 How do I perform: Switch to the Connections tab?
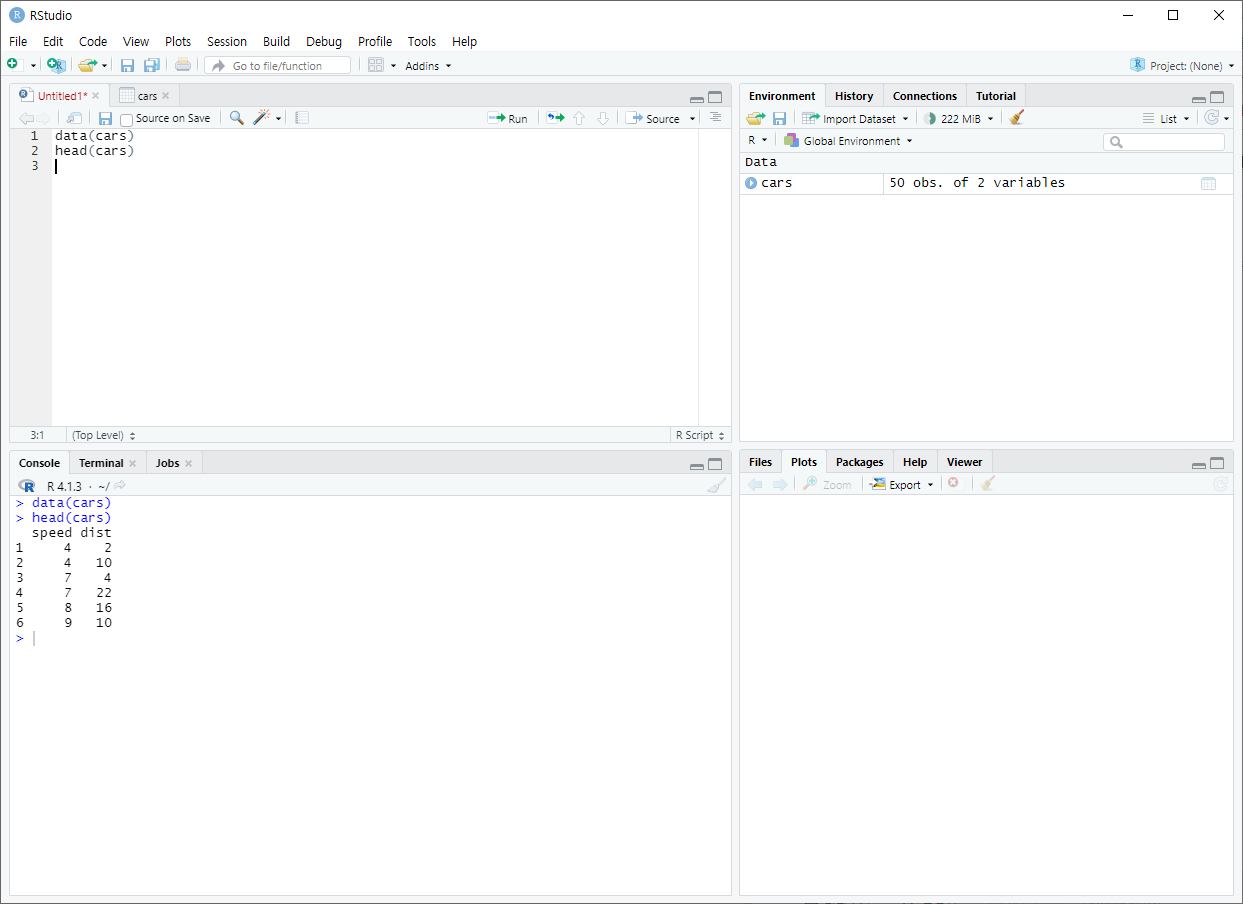[925, 96]
